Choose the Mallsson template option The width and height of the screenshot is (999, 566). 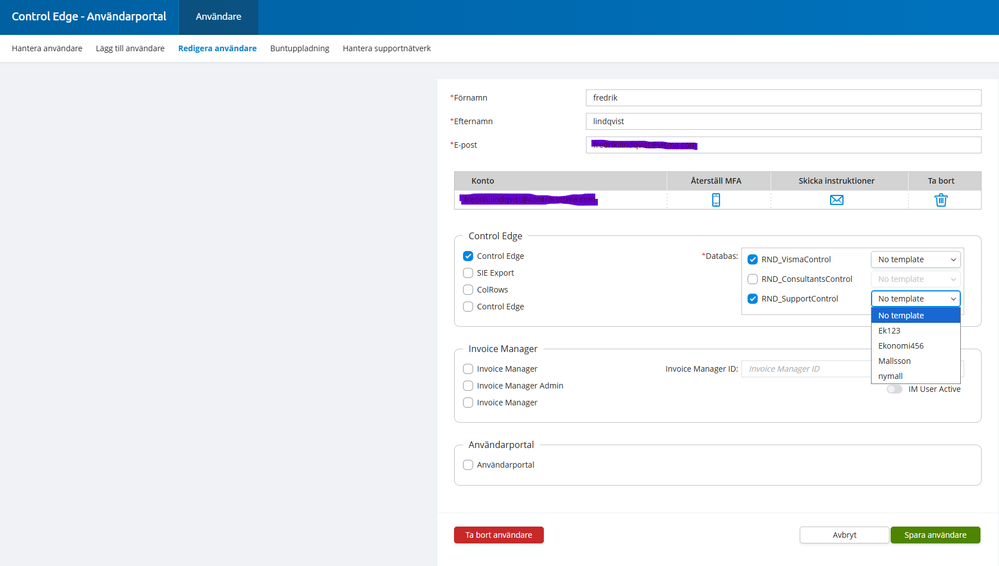pyautogui.click(x=894, y=361)
